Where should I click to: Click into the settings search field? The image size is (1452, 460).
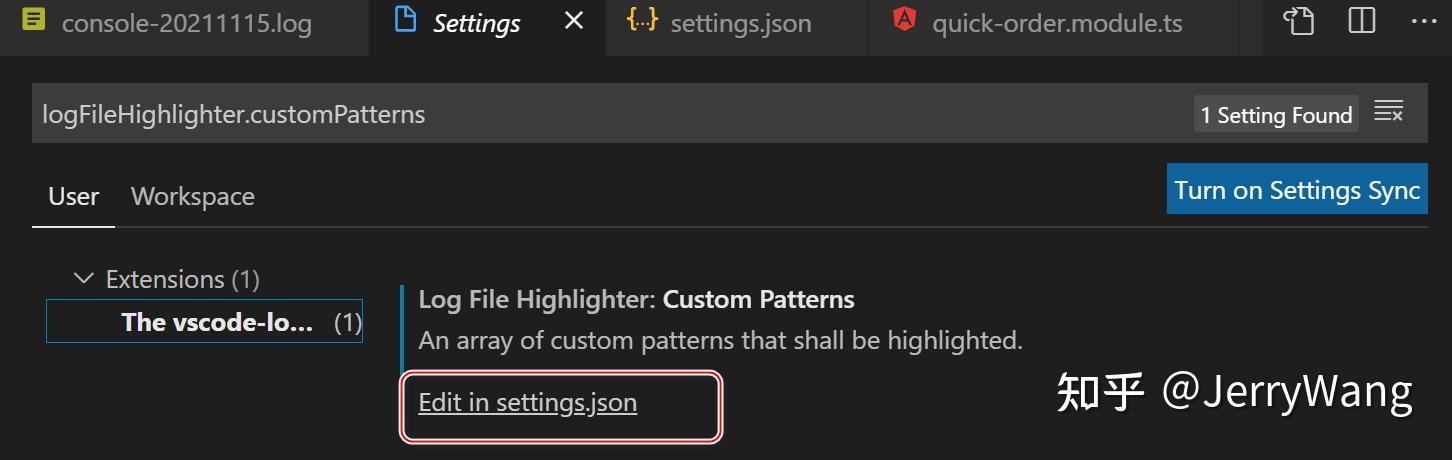(x=600, y=114)
